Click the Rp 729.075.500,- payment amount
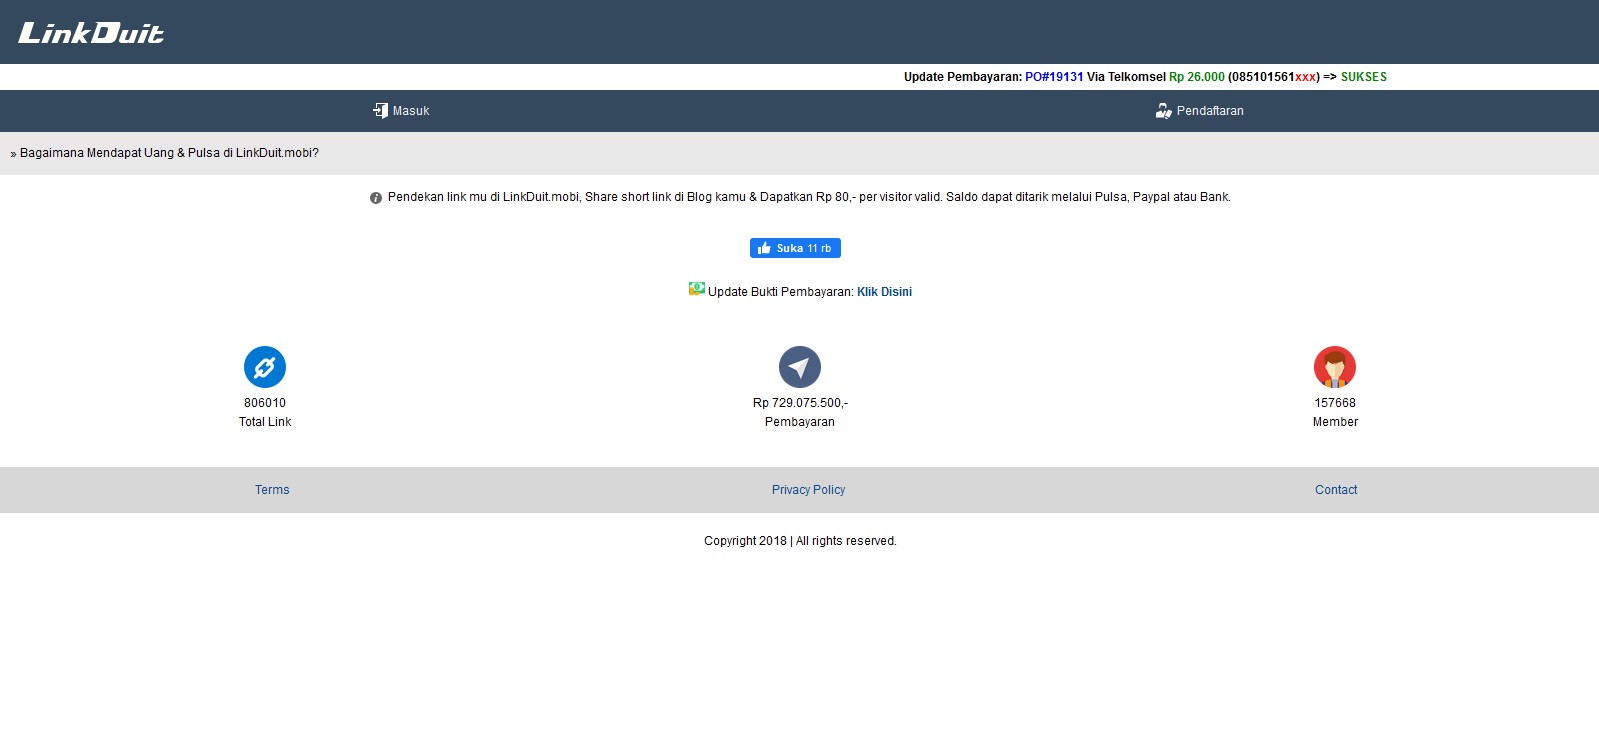The width and height of the screenshot is (1599, 743). point(800,403)
